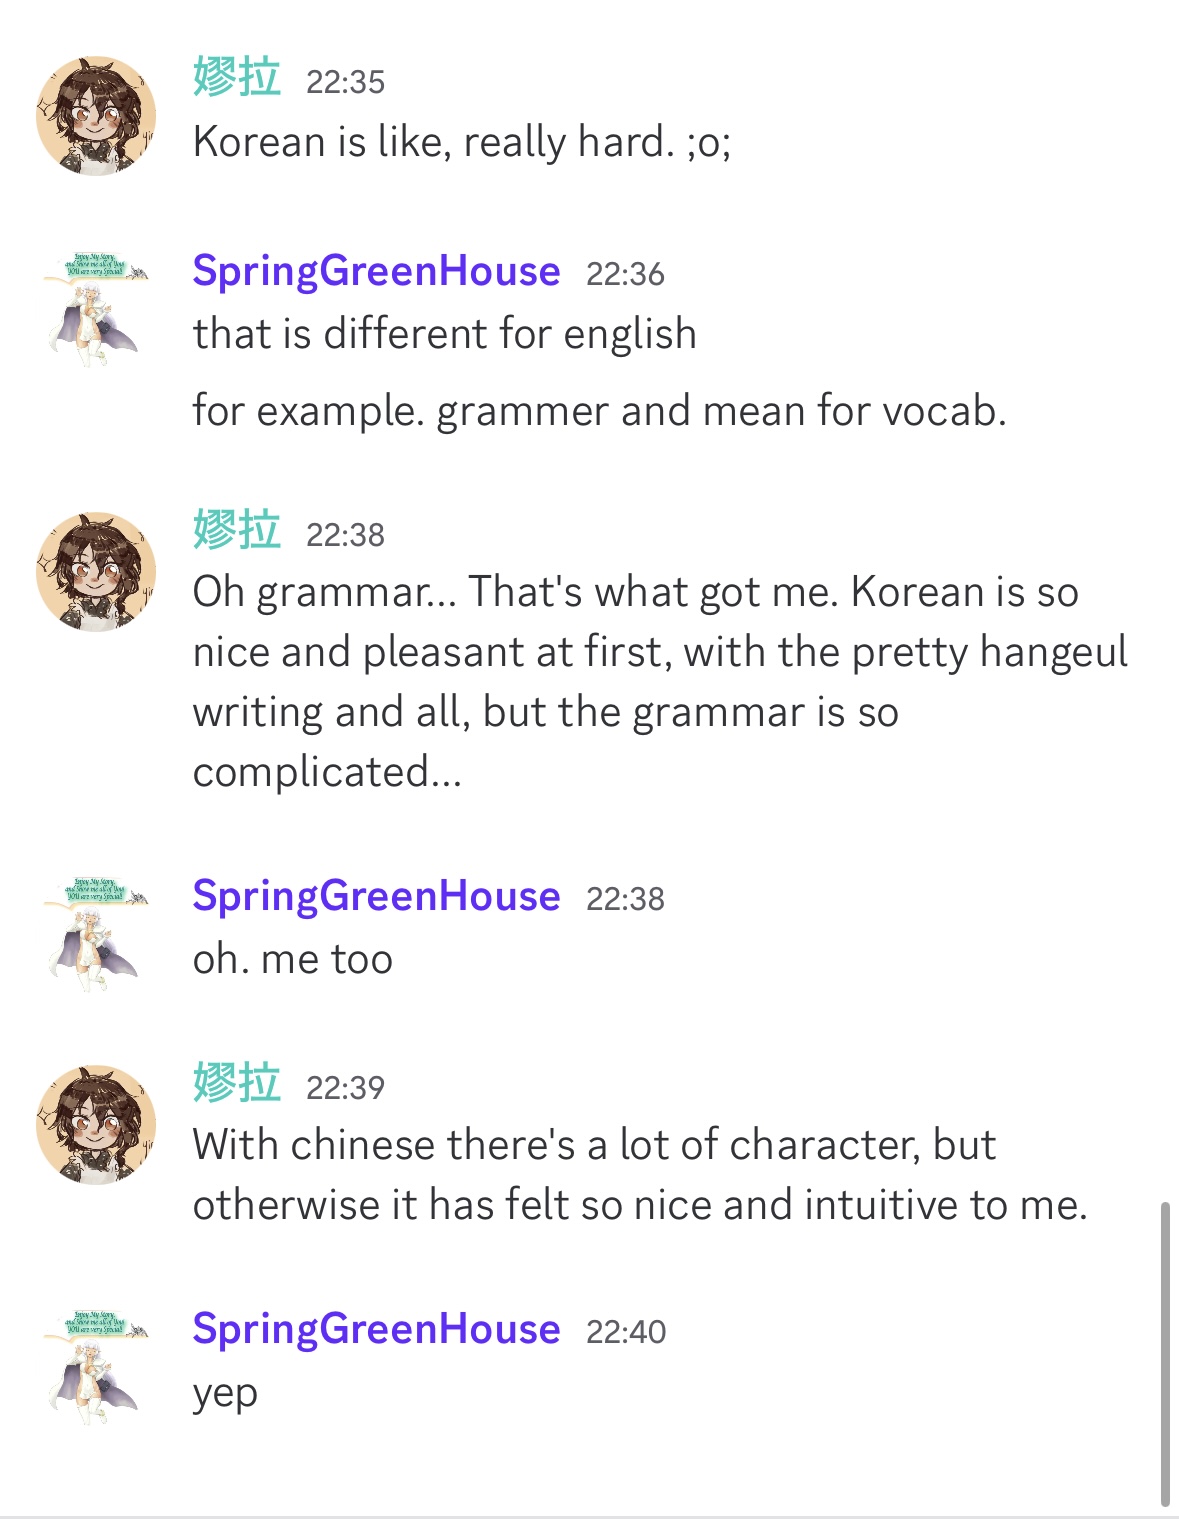Image resolution: width=1179 pixels, height=1531 pixels.
Task: Click 嫪拉's avatar on the 22:35 message
Action: pos(96,116)
